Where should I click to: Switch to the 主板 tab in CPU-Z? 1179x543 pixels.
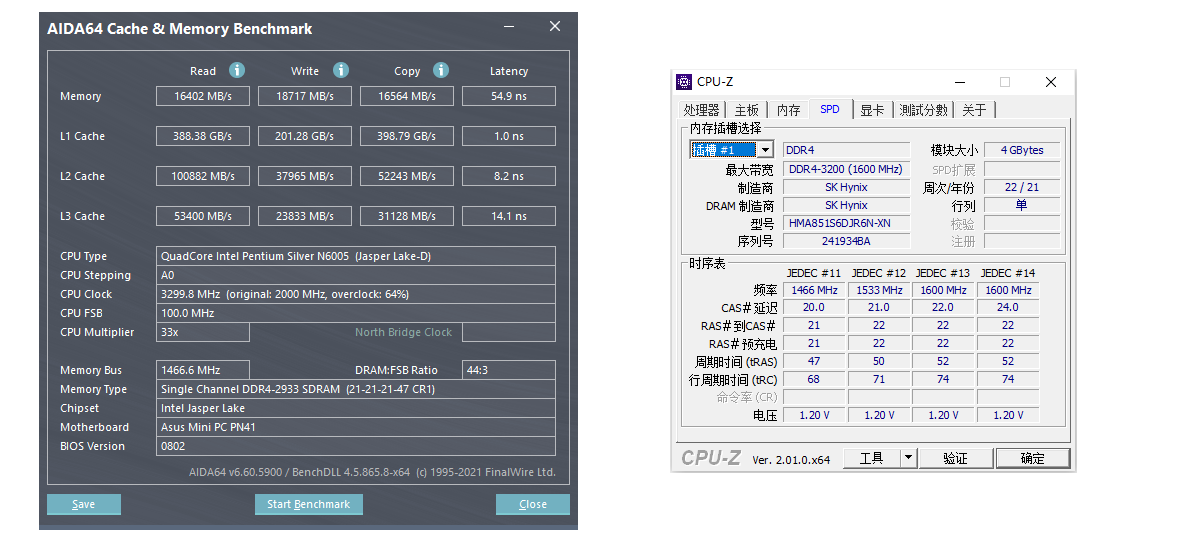tap(747, 111)
